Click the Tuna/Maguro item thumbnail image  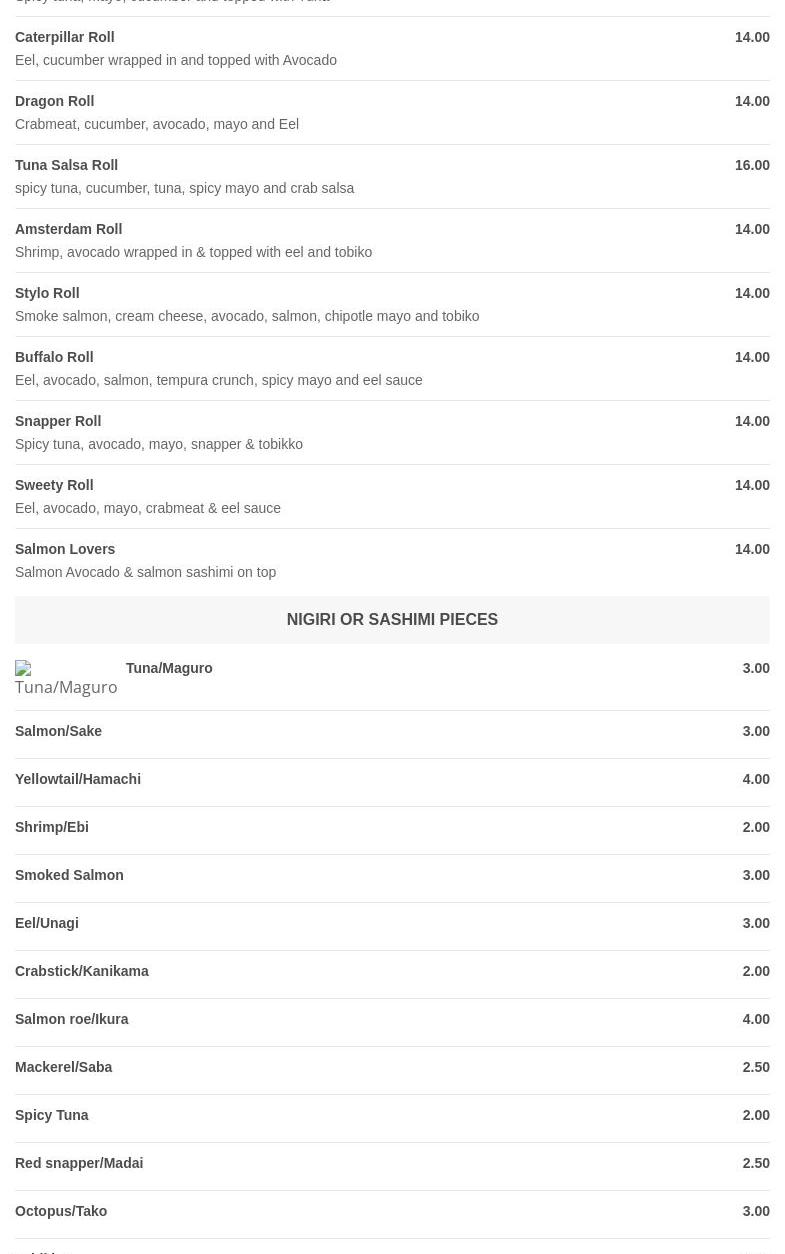tap(66, 678)
